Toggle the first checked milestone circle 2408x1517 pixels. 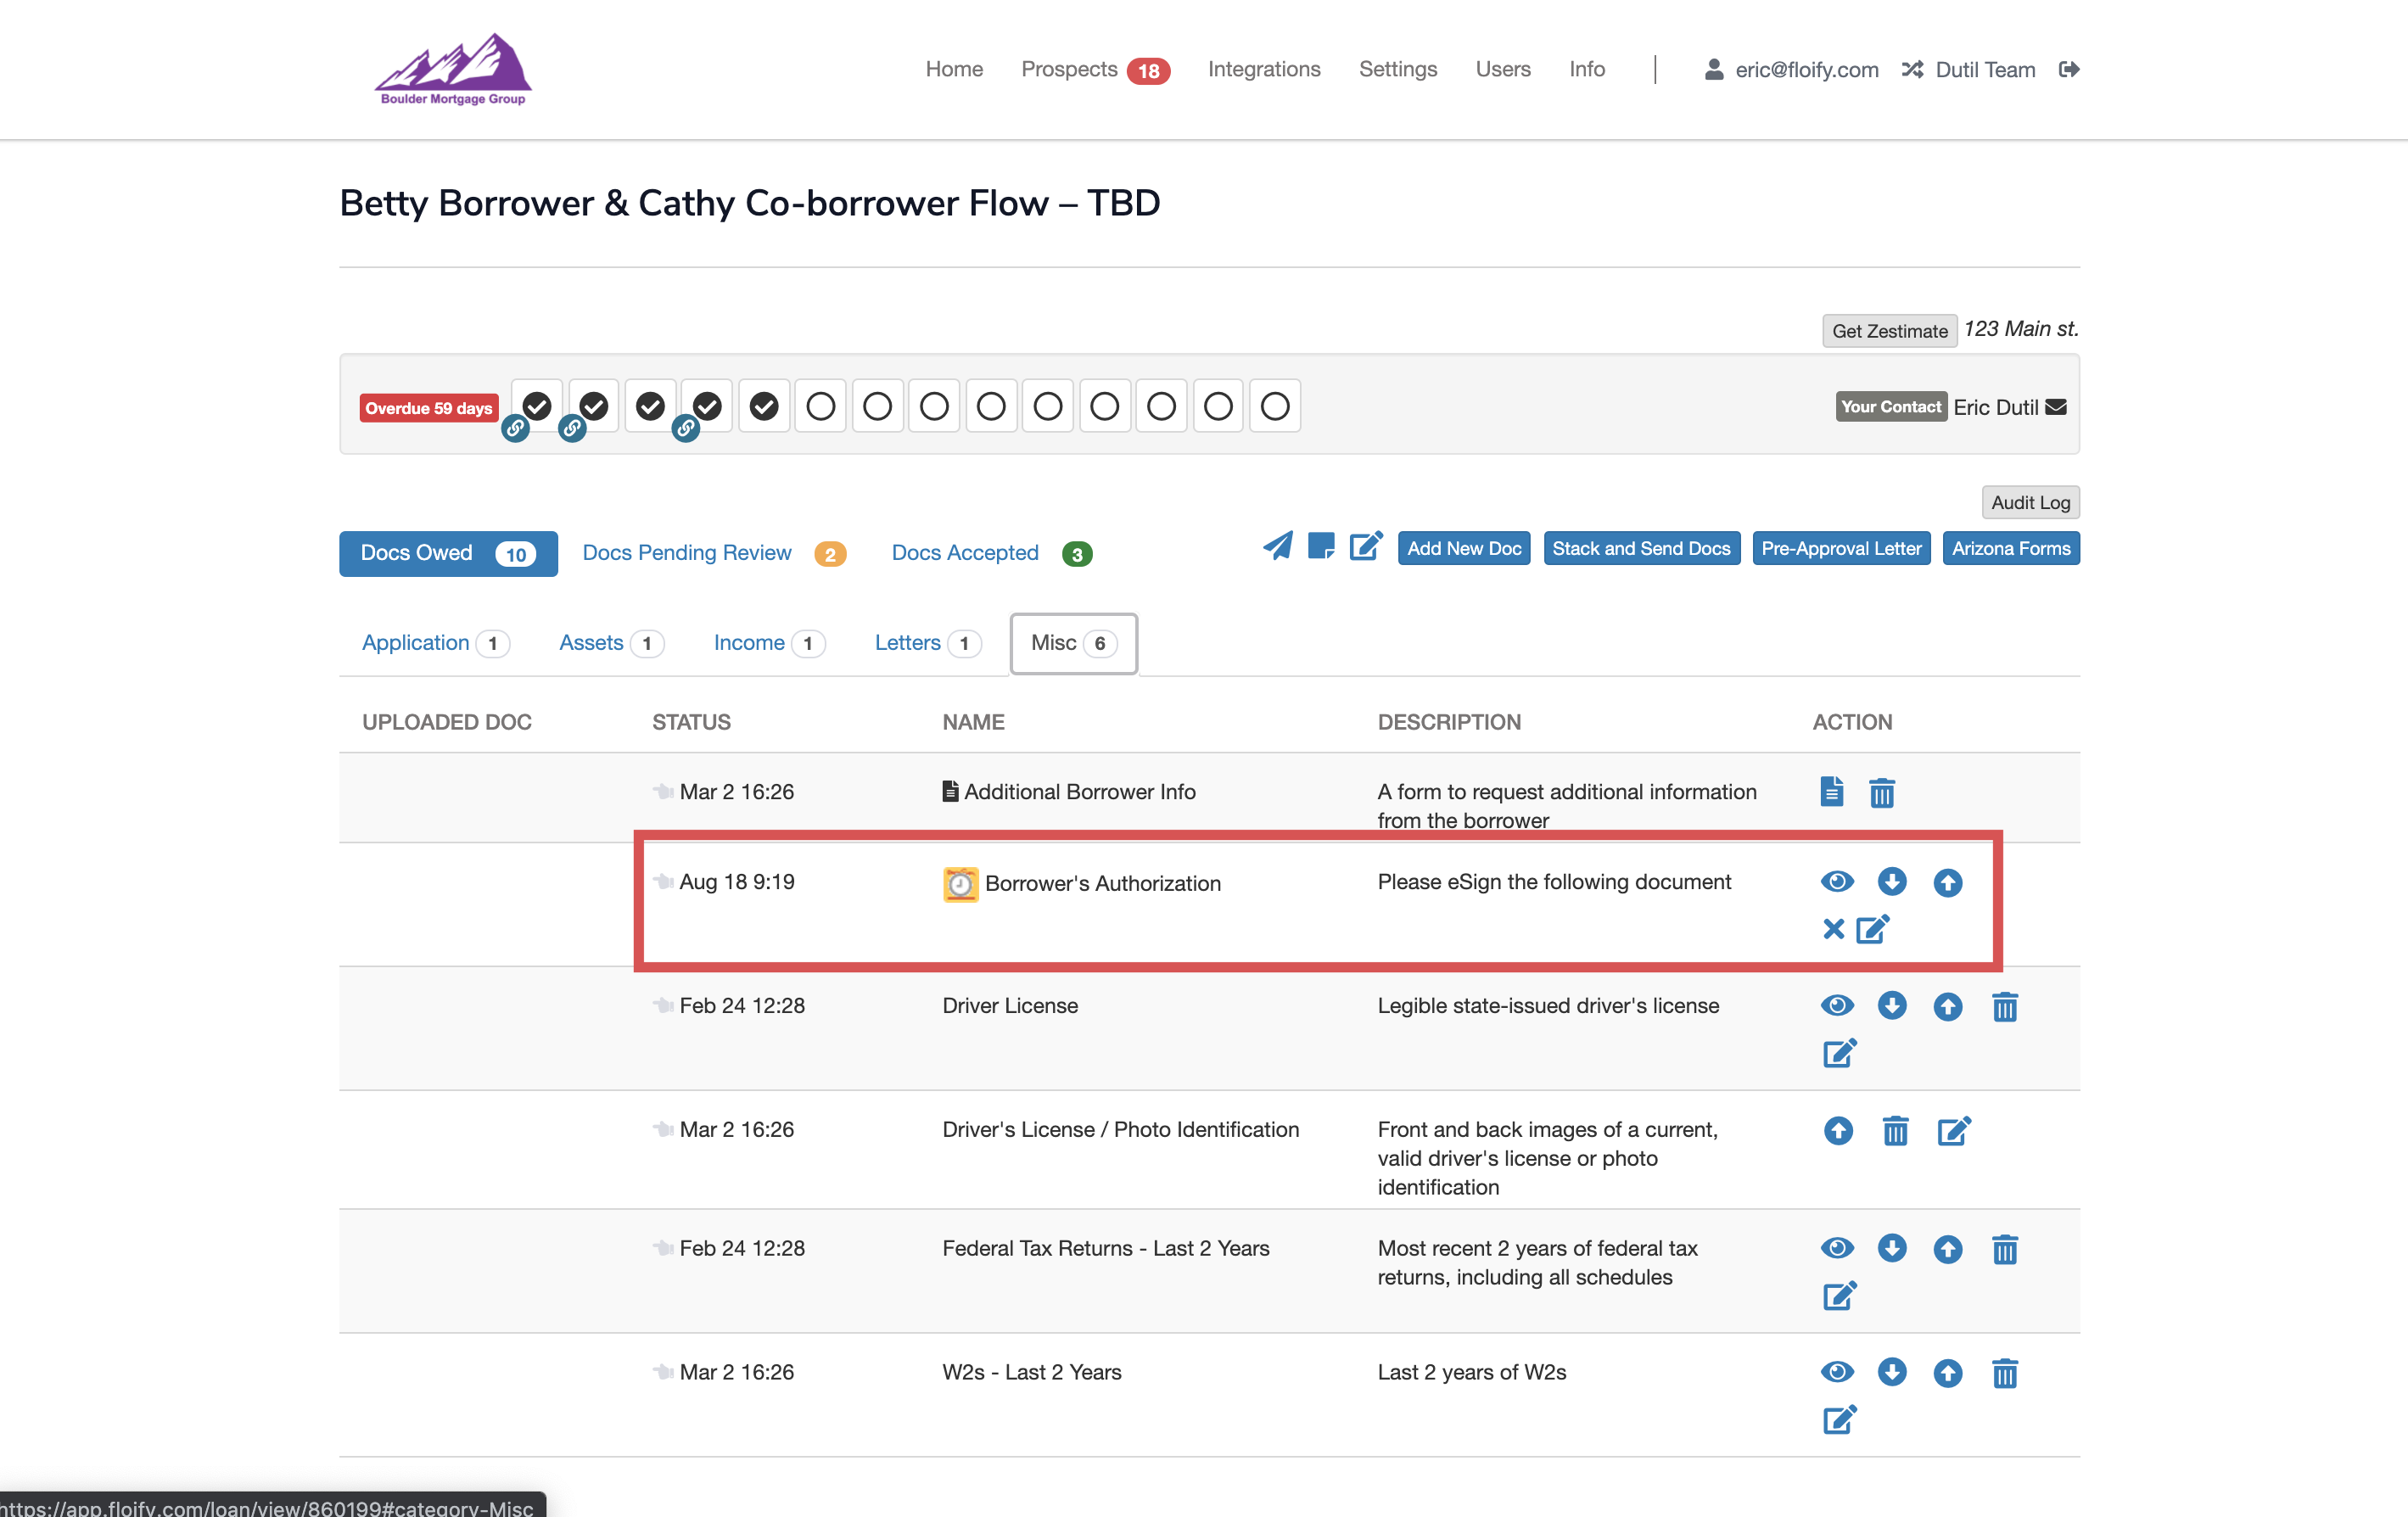coord(537,406)
